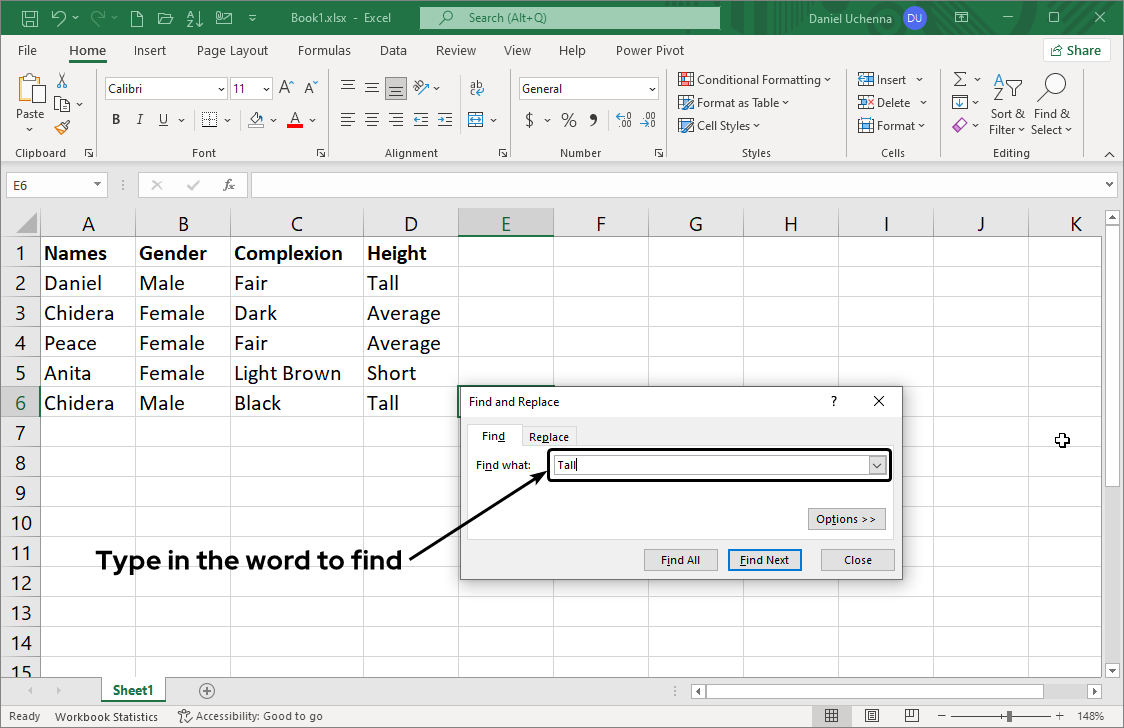The height and width of the screenshot is (728, 1124).
Task: Switch to Page Break Preview view
Action: click(x=910, y=716)
